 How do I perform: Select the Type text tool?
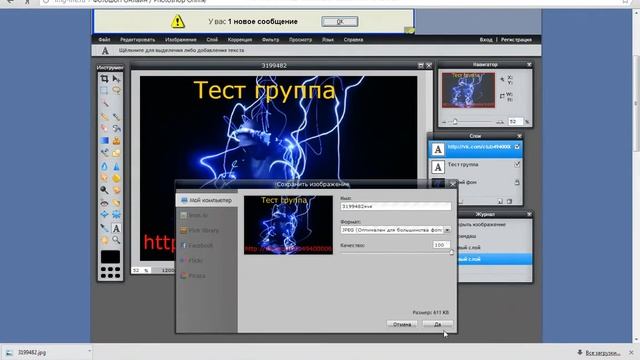[116, 228]
